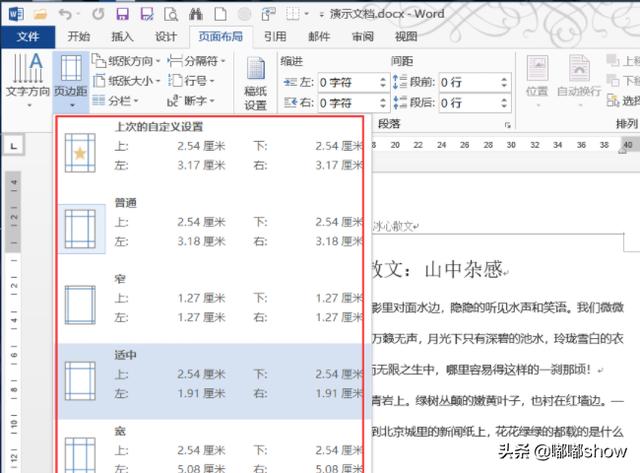Adjust spacing before (段前) spinner arrows
The image size is (640, 473).
coord(504,82)
